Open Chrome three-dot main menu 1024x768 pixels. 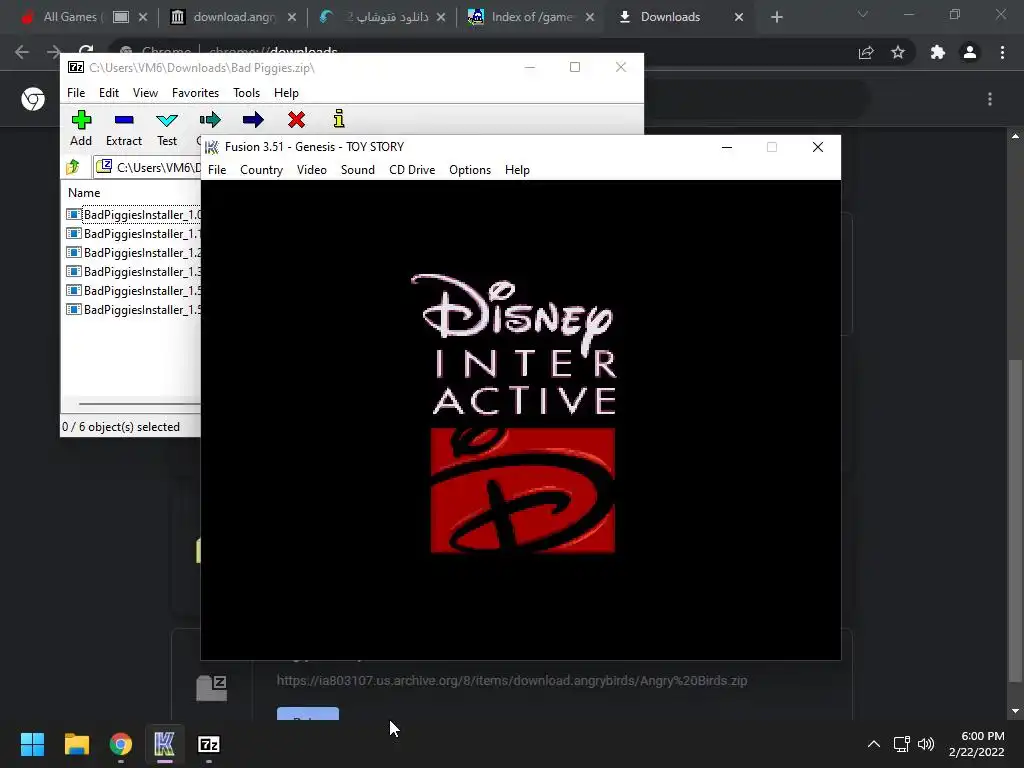(1002, 52)
